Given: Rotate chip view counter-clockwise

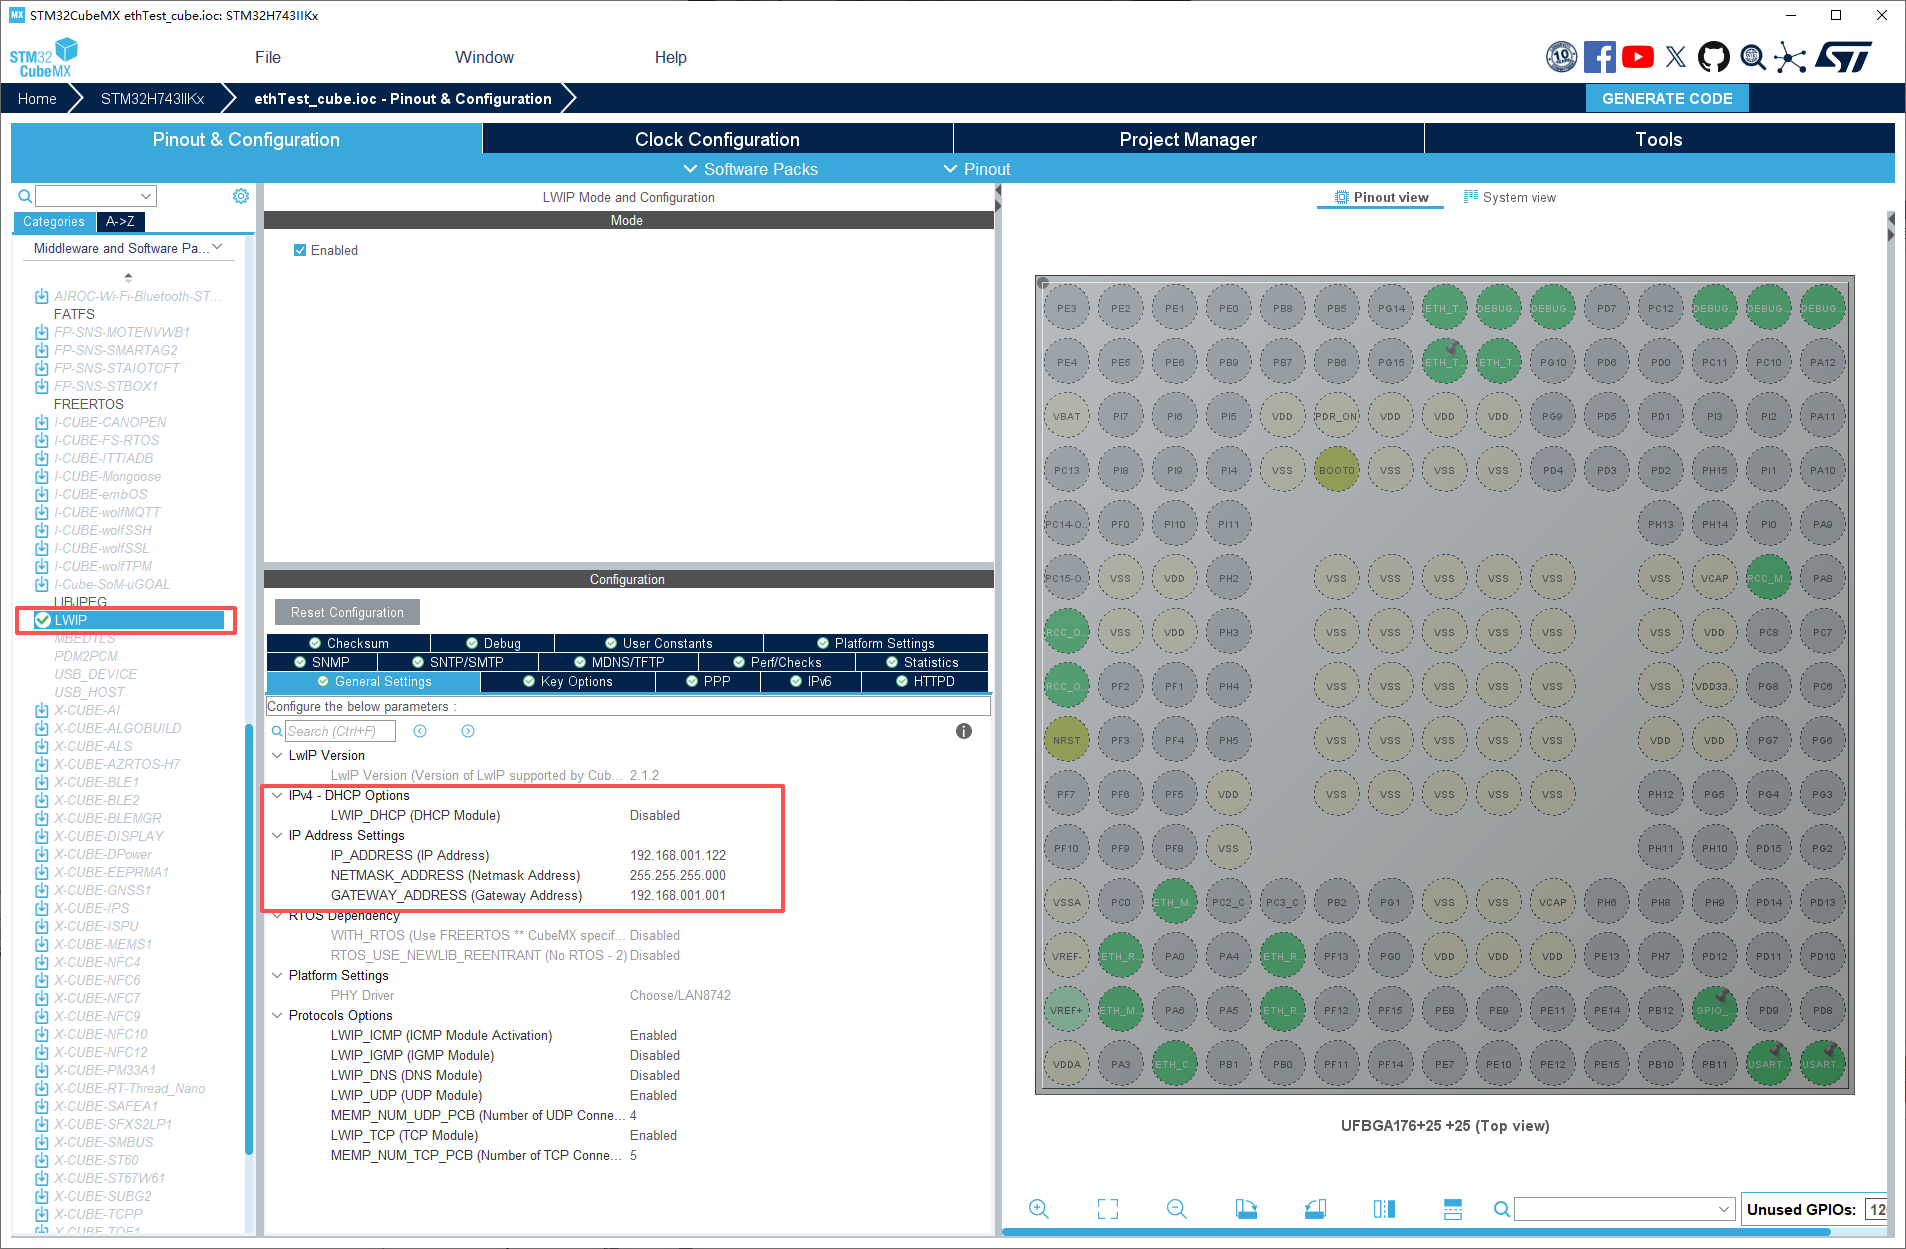Looking at the screenshot, I should (1315, 1209).
